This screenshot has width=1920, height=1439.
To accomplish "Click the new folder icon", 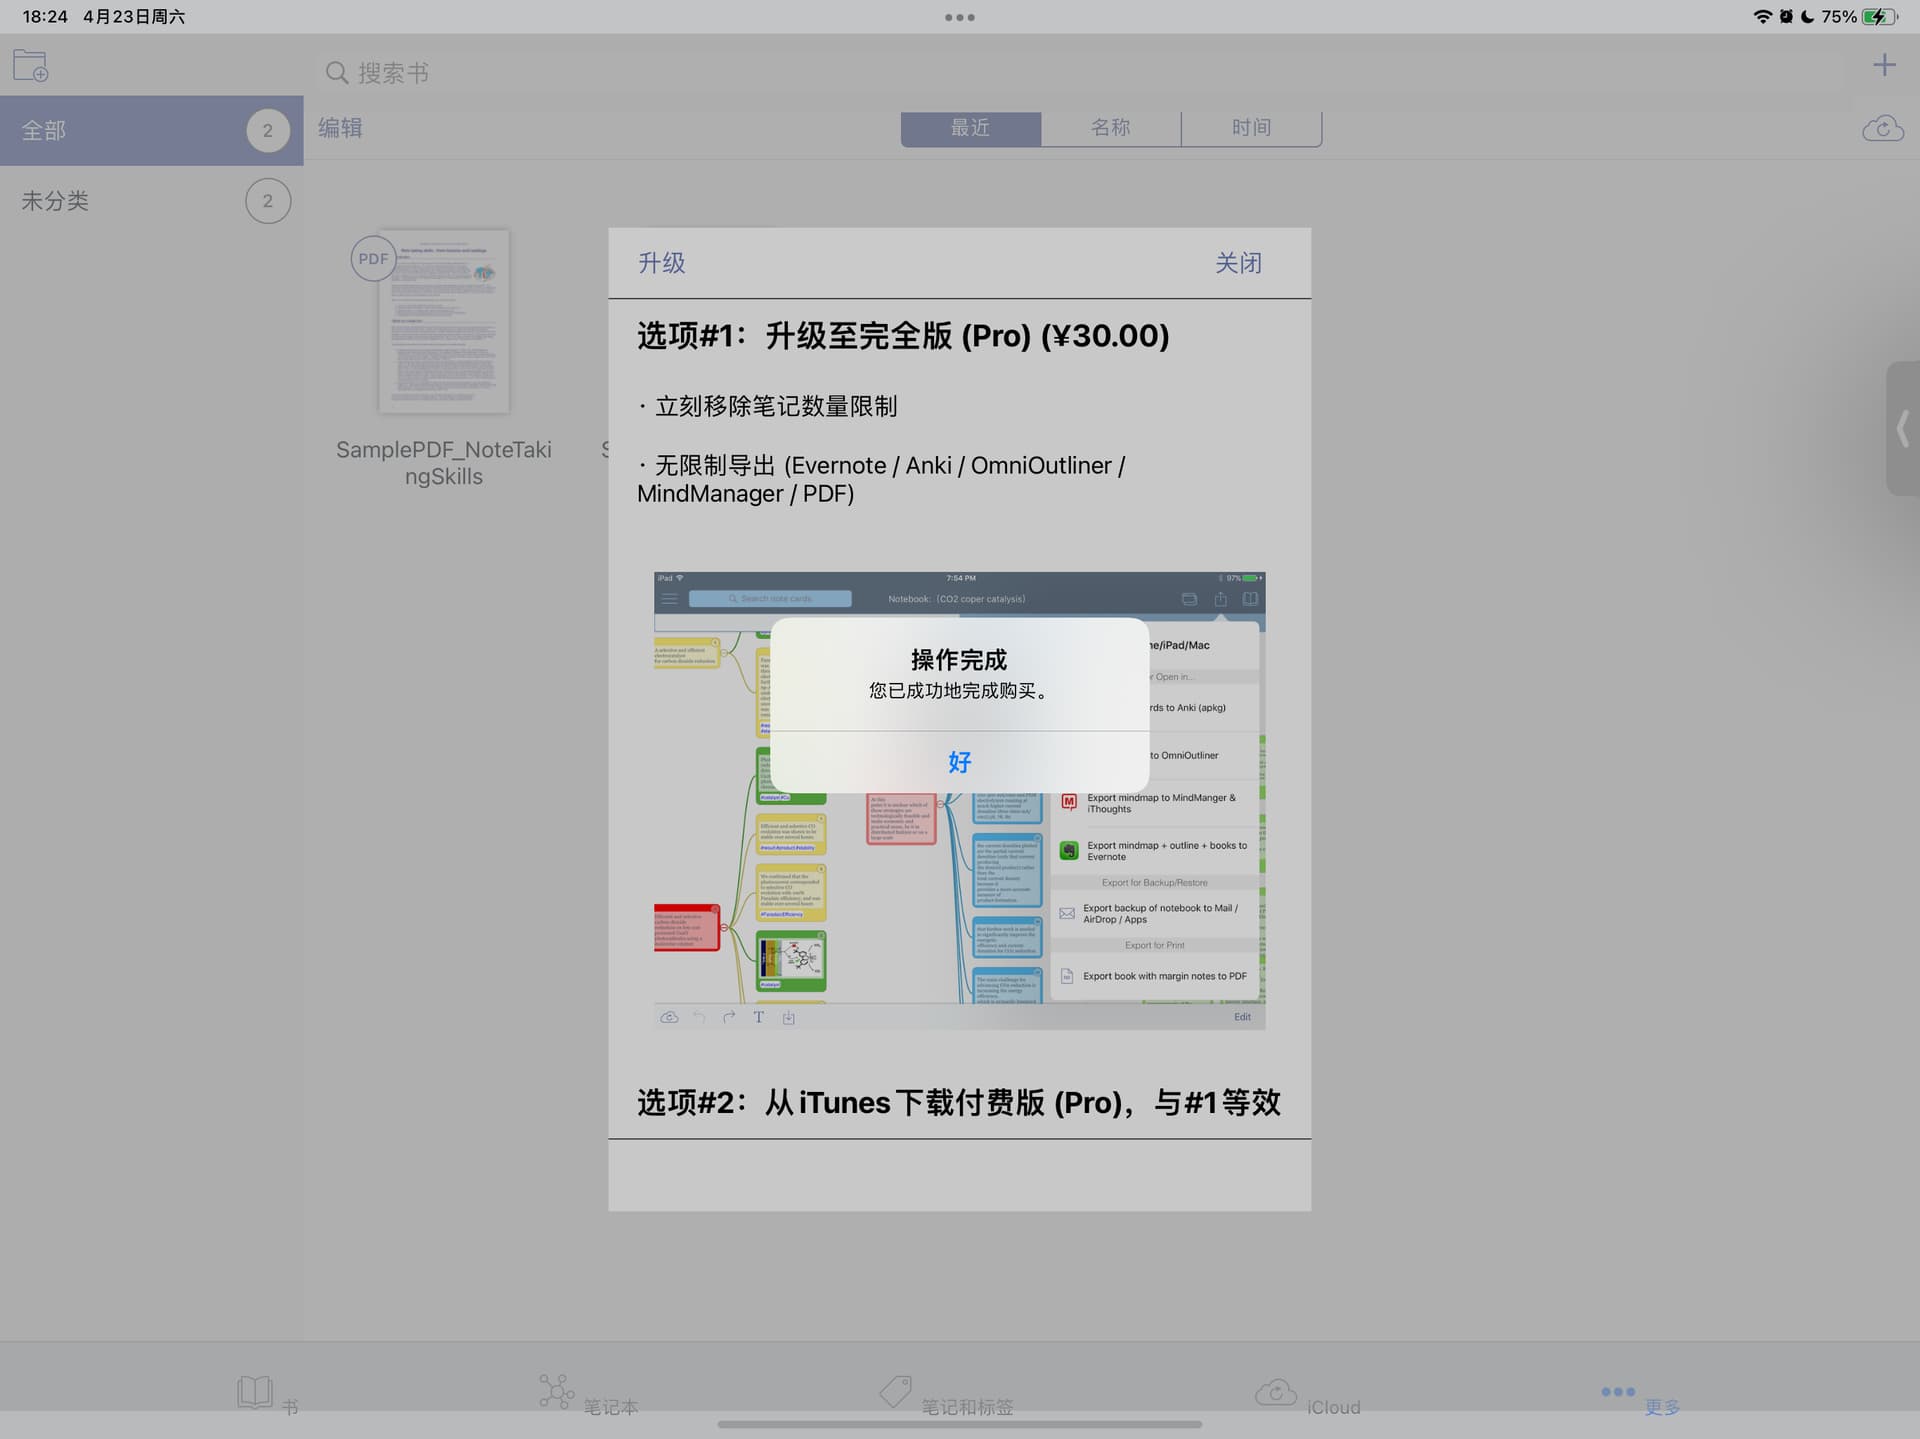I will [31, 66].
